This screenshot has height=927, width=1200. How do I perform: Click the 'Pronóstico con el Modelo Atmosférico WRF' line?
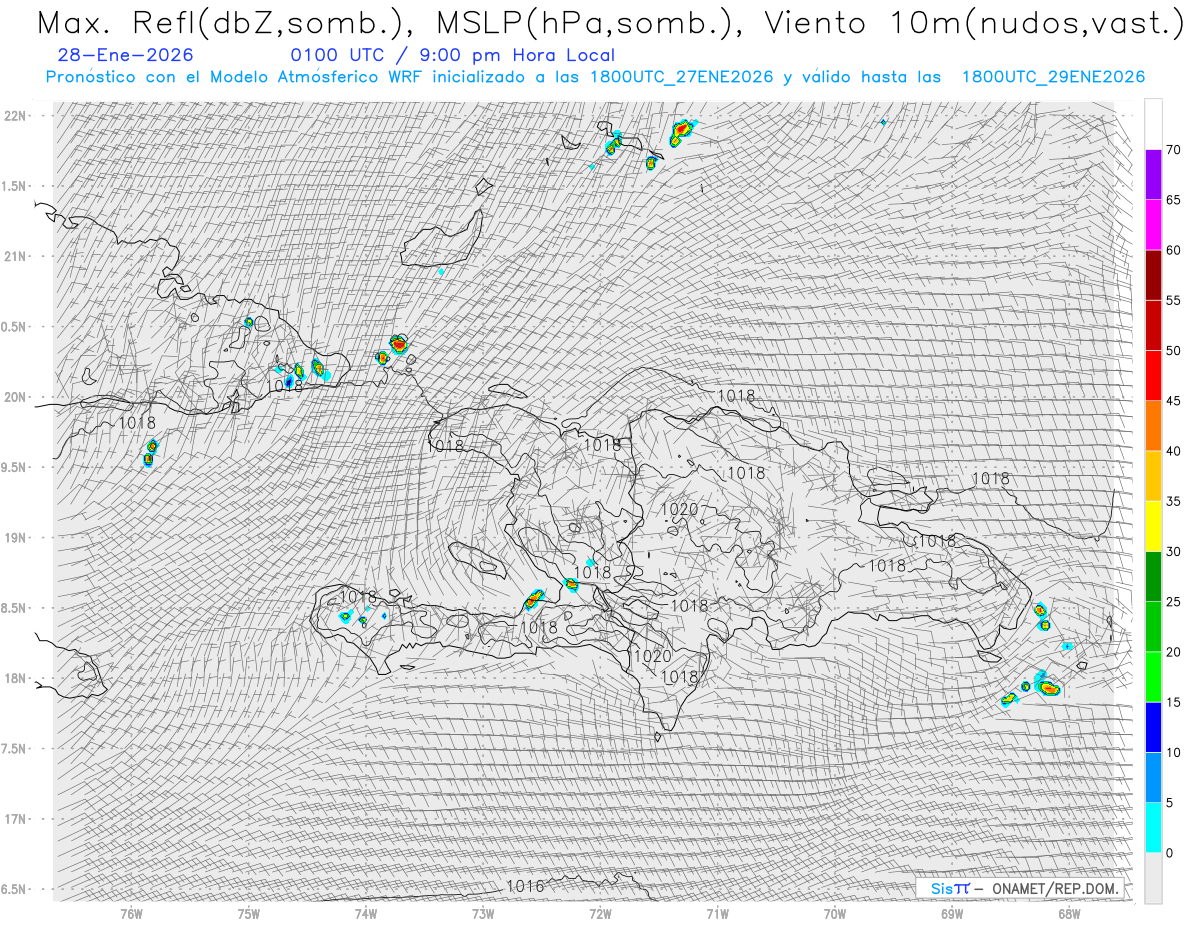click(595, 77)
